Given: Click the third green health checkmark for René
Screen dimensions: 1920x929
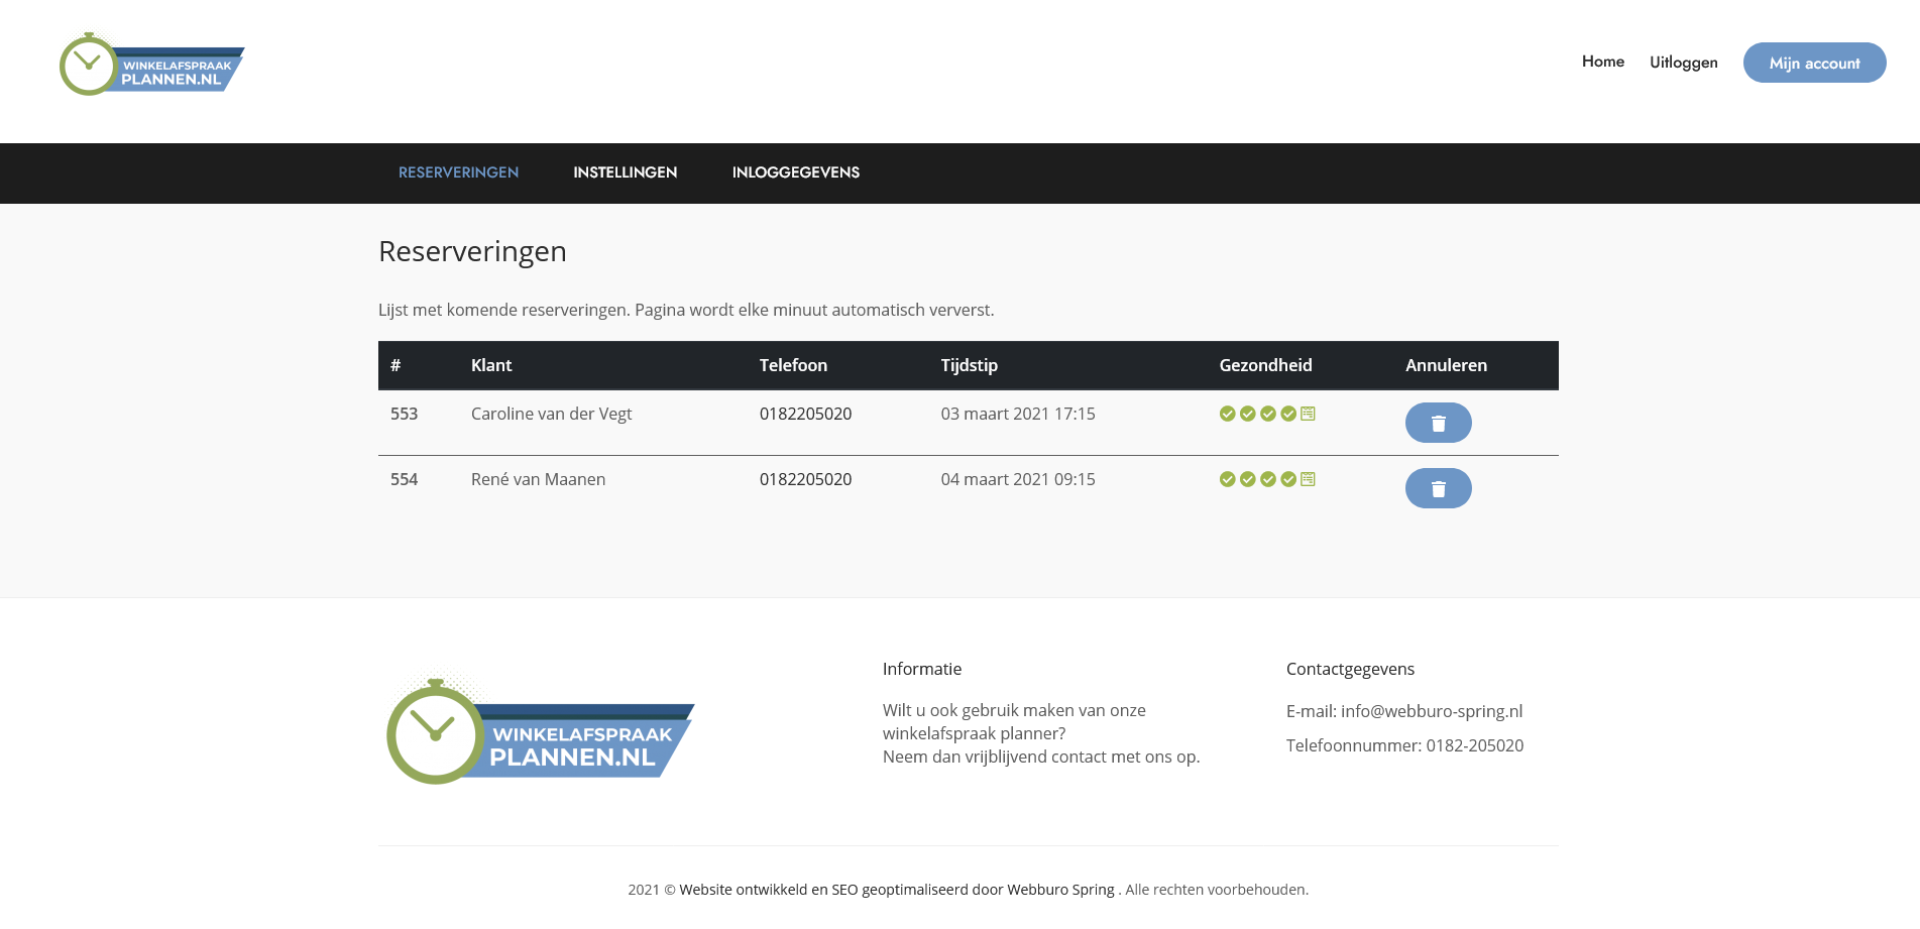Looking at the screenshot, I should point(1268,480).
